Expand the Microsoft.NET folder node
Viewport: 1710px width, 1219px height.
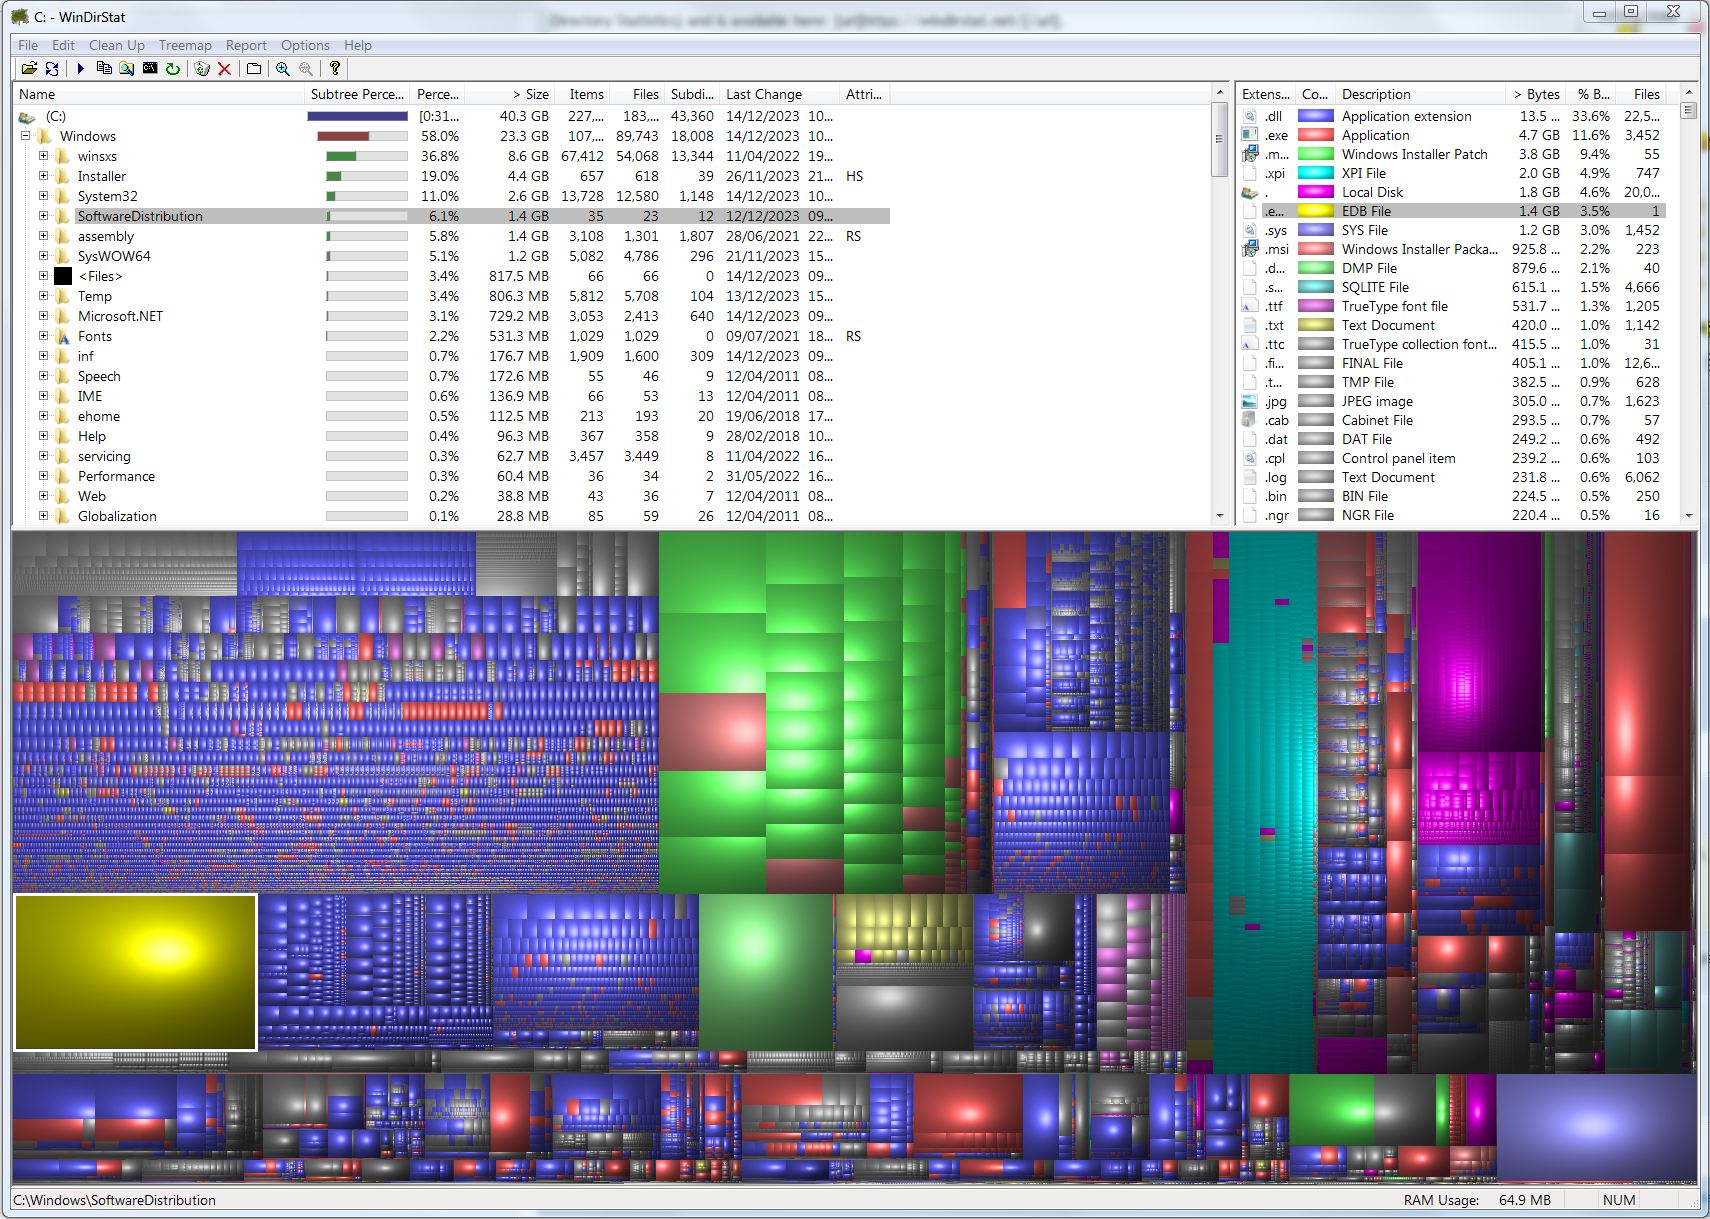pyautogui.click(x=43, y=316)
